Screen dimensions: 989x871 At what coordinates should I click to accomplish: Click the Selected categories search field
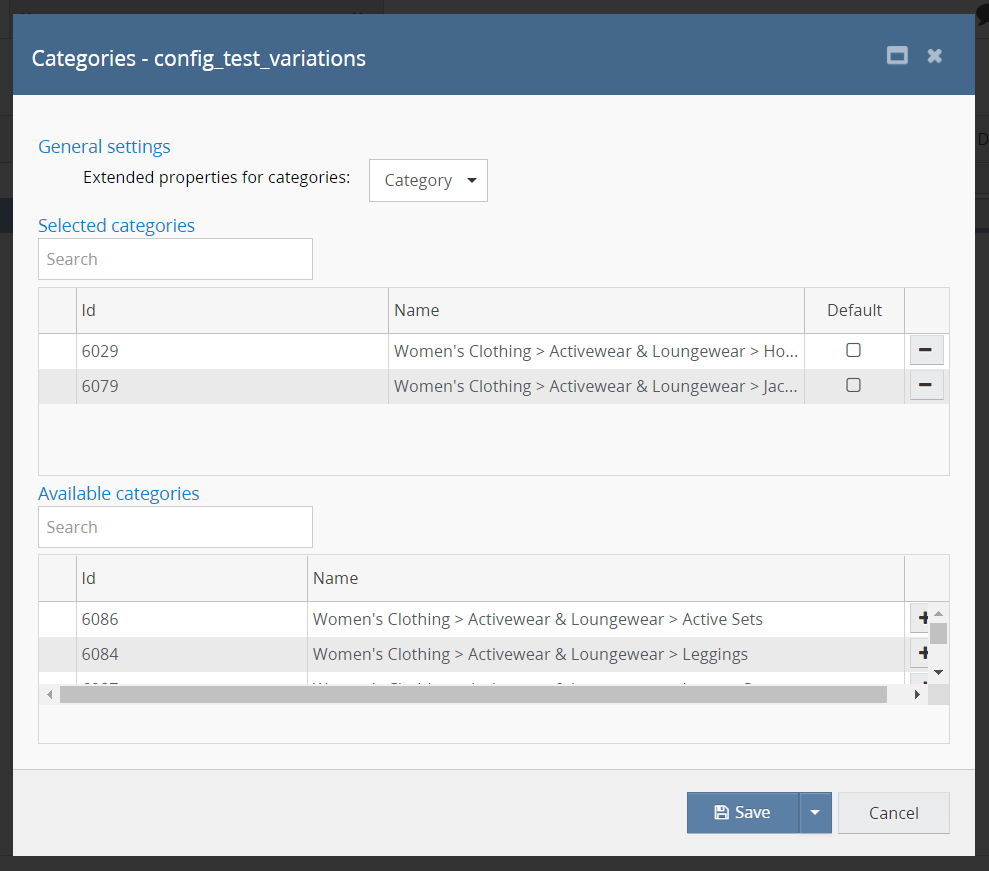point(175,259)
